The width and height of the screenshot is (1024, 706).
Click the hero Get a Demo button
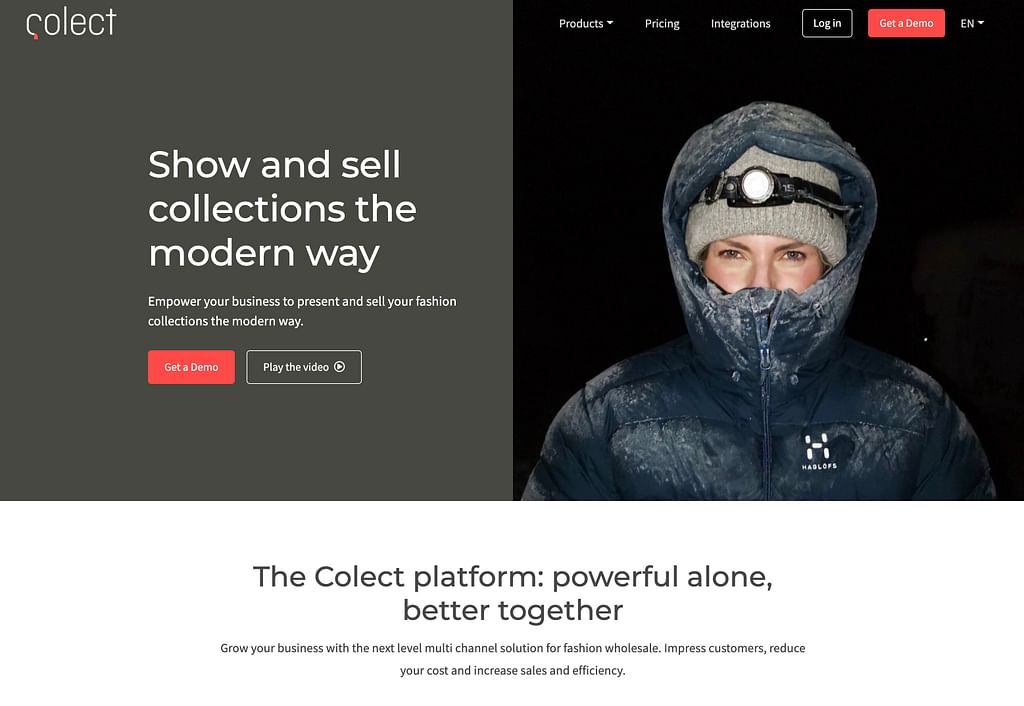[191, 367]
